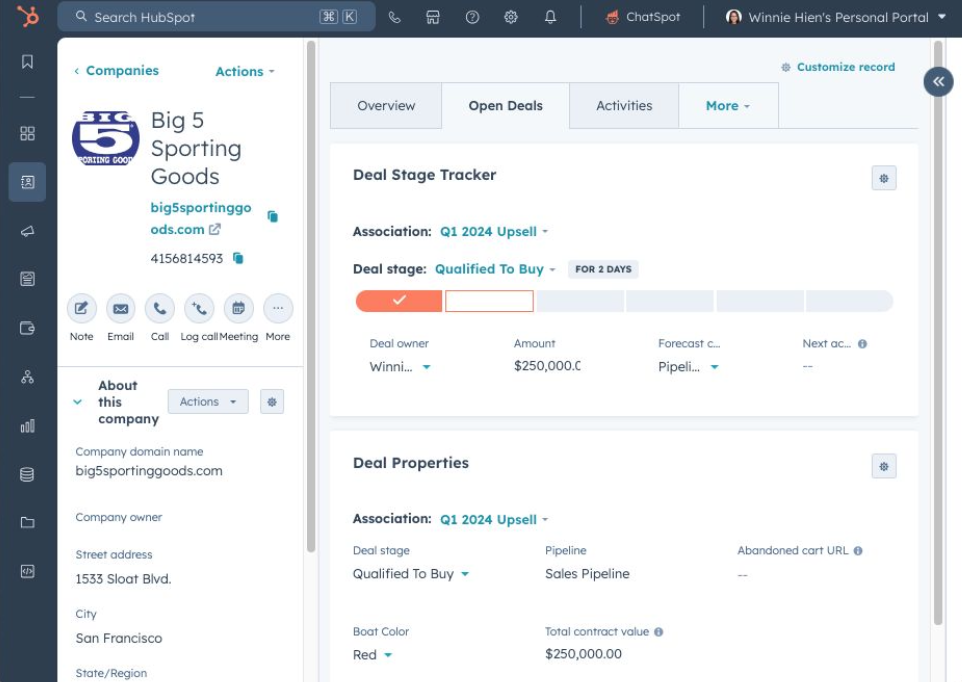Open About this company settings gear
This screenshot has width=962, height=682.
(272, 402)
